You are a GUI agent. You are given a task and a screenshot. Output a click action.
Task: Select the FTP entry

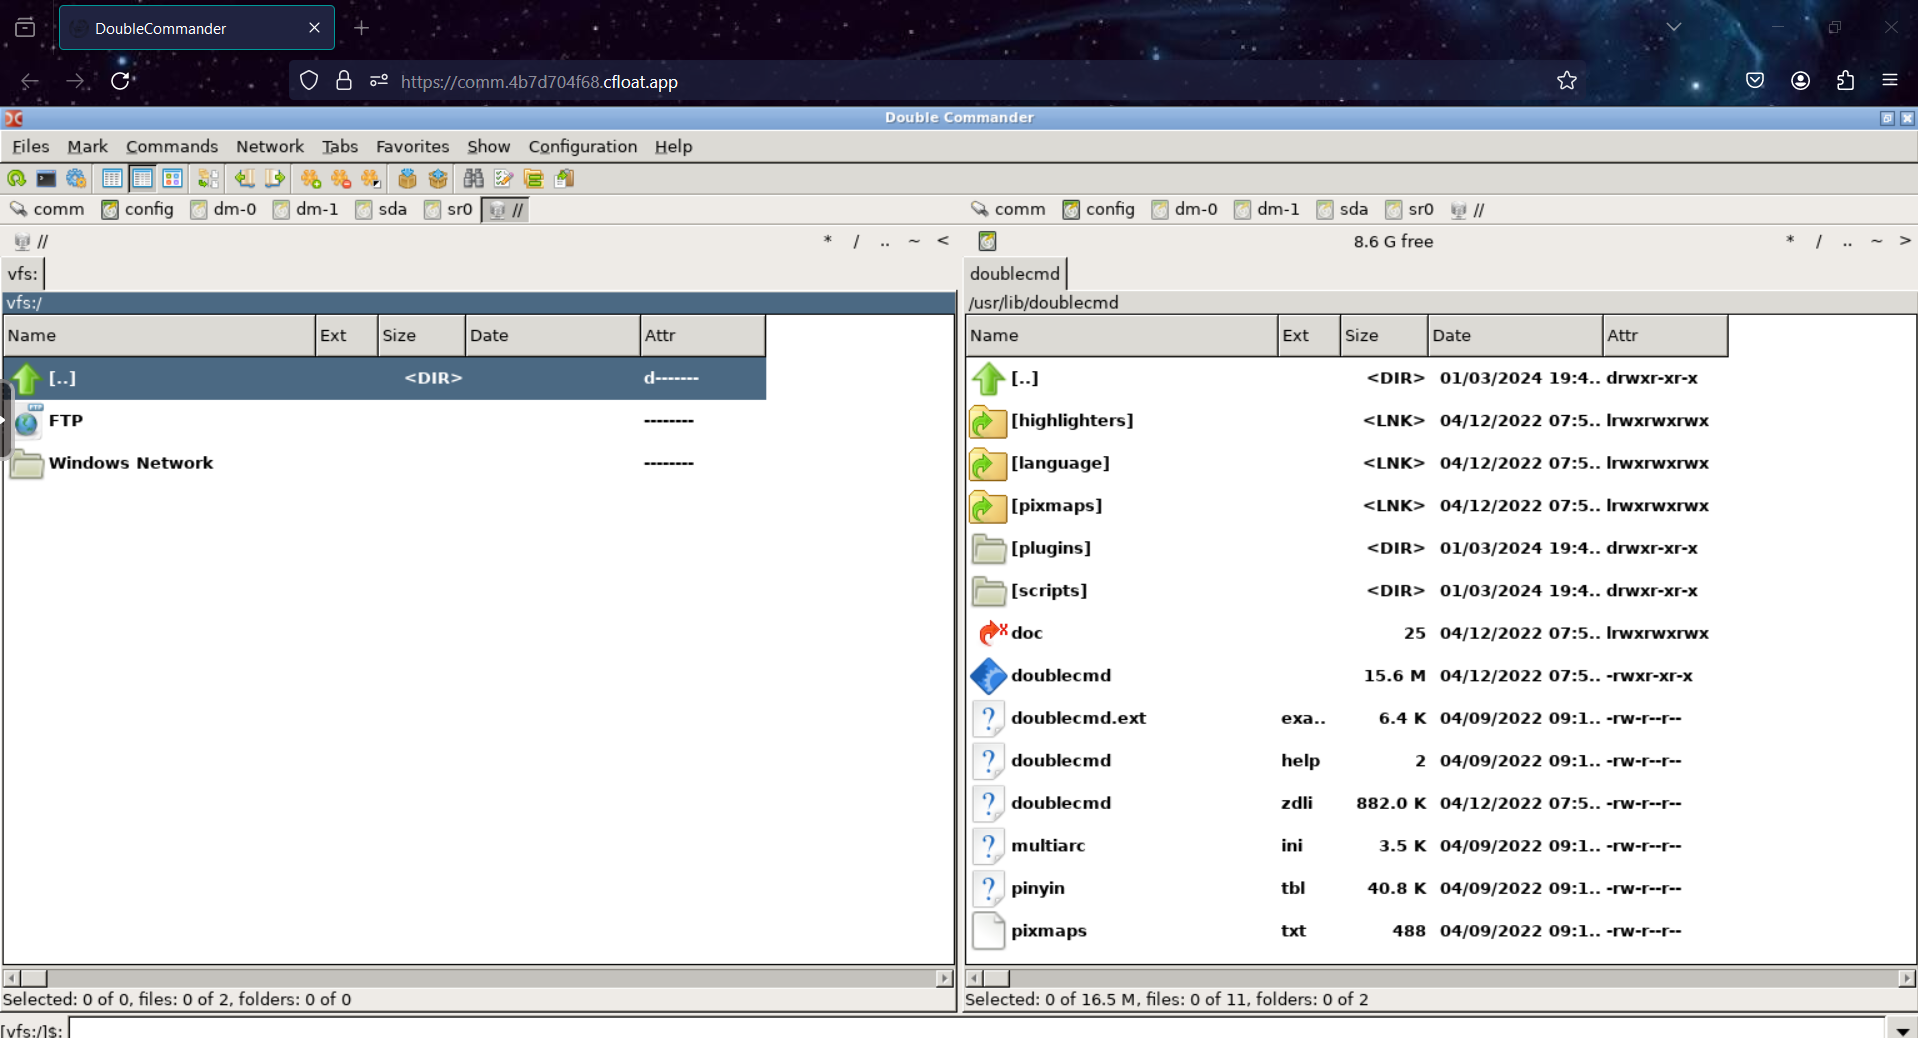point(385,420)
